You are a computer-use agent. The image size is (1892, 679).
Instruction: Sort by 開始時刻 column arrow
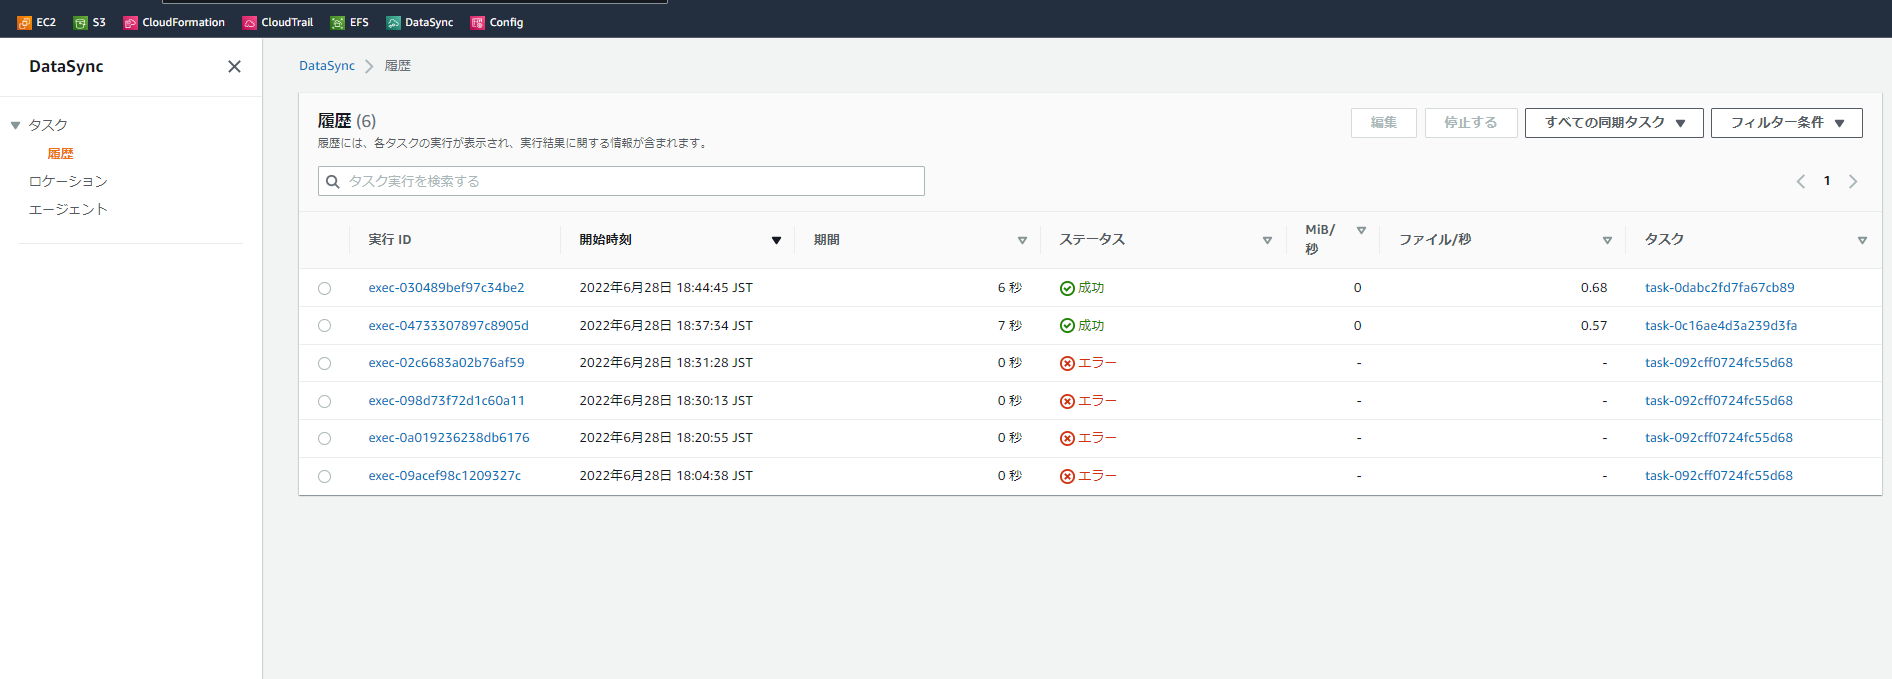tap(776, 240)
